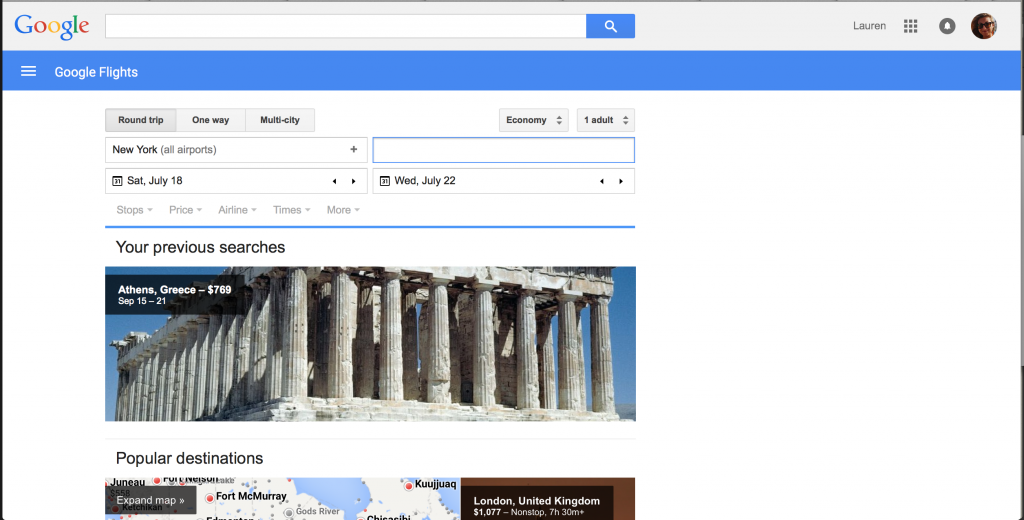
Task: Click the Sat, July 18 departure date field
Action: coord(236,181)
